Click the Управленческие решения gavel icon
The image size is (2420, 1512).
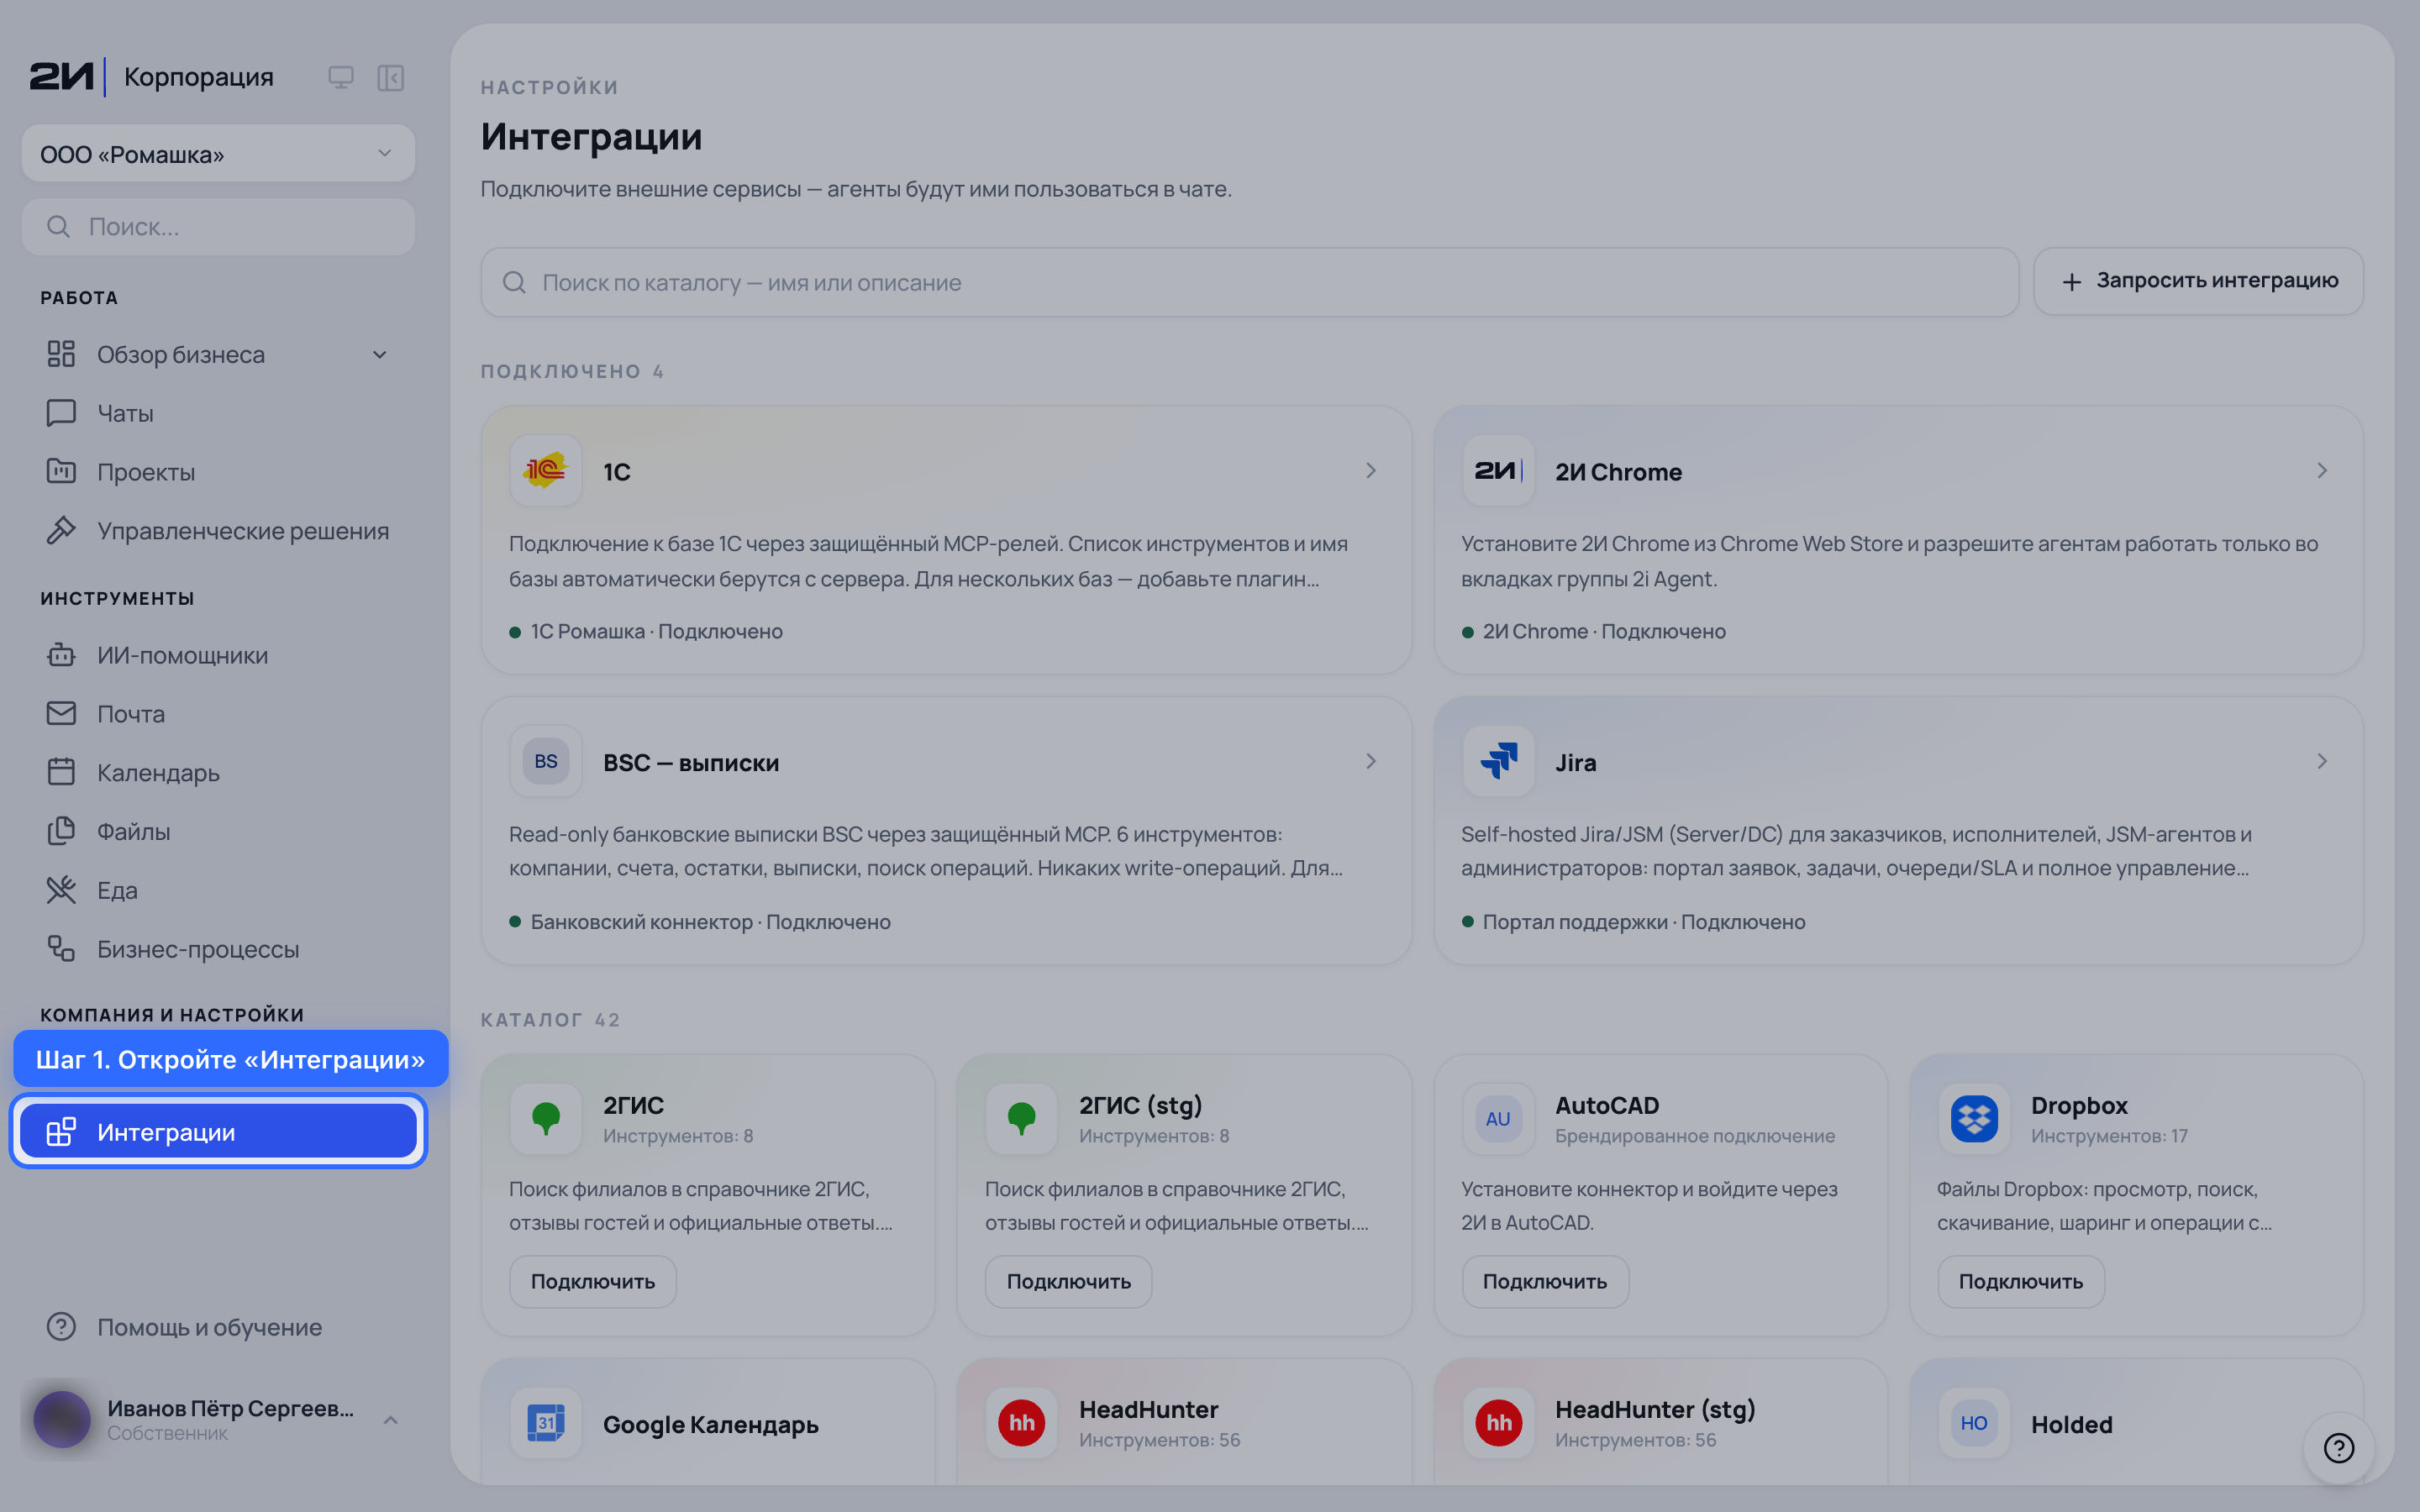click(x=61, y=530)
